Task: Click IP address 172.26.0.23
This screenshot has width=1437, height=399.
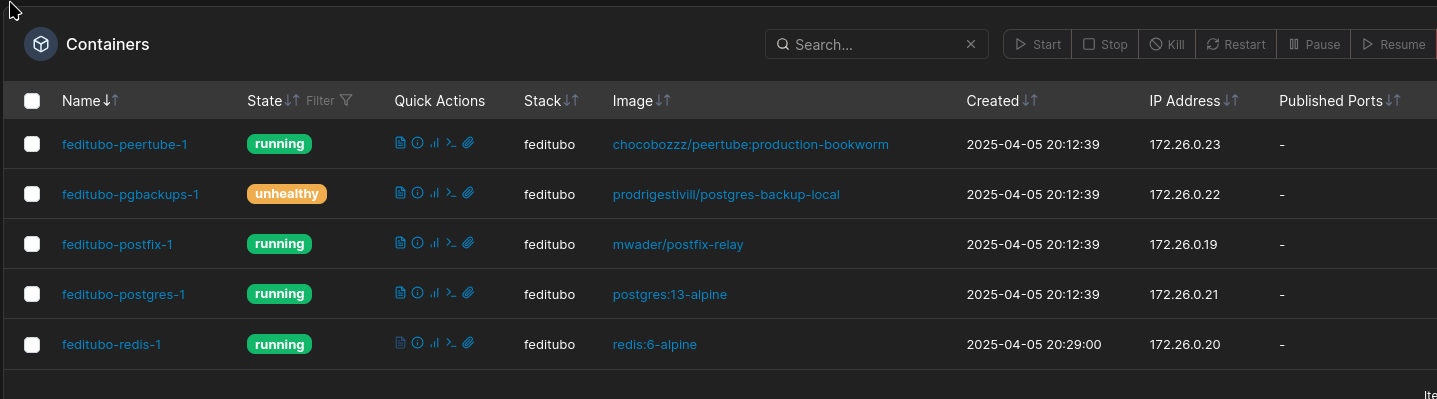Action: [x=1185, y=144]
